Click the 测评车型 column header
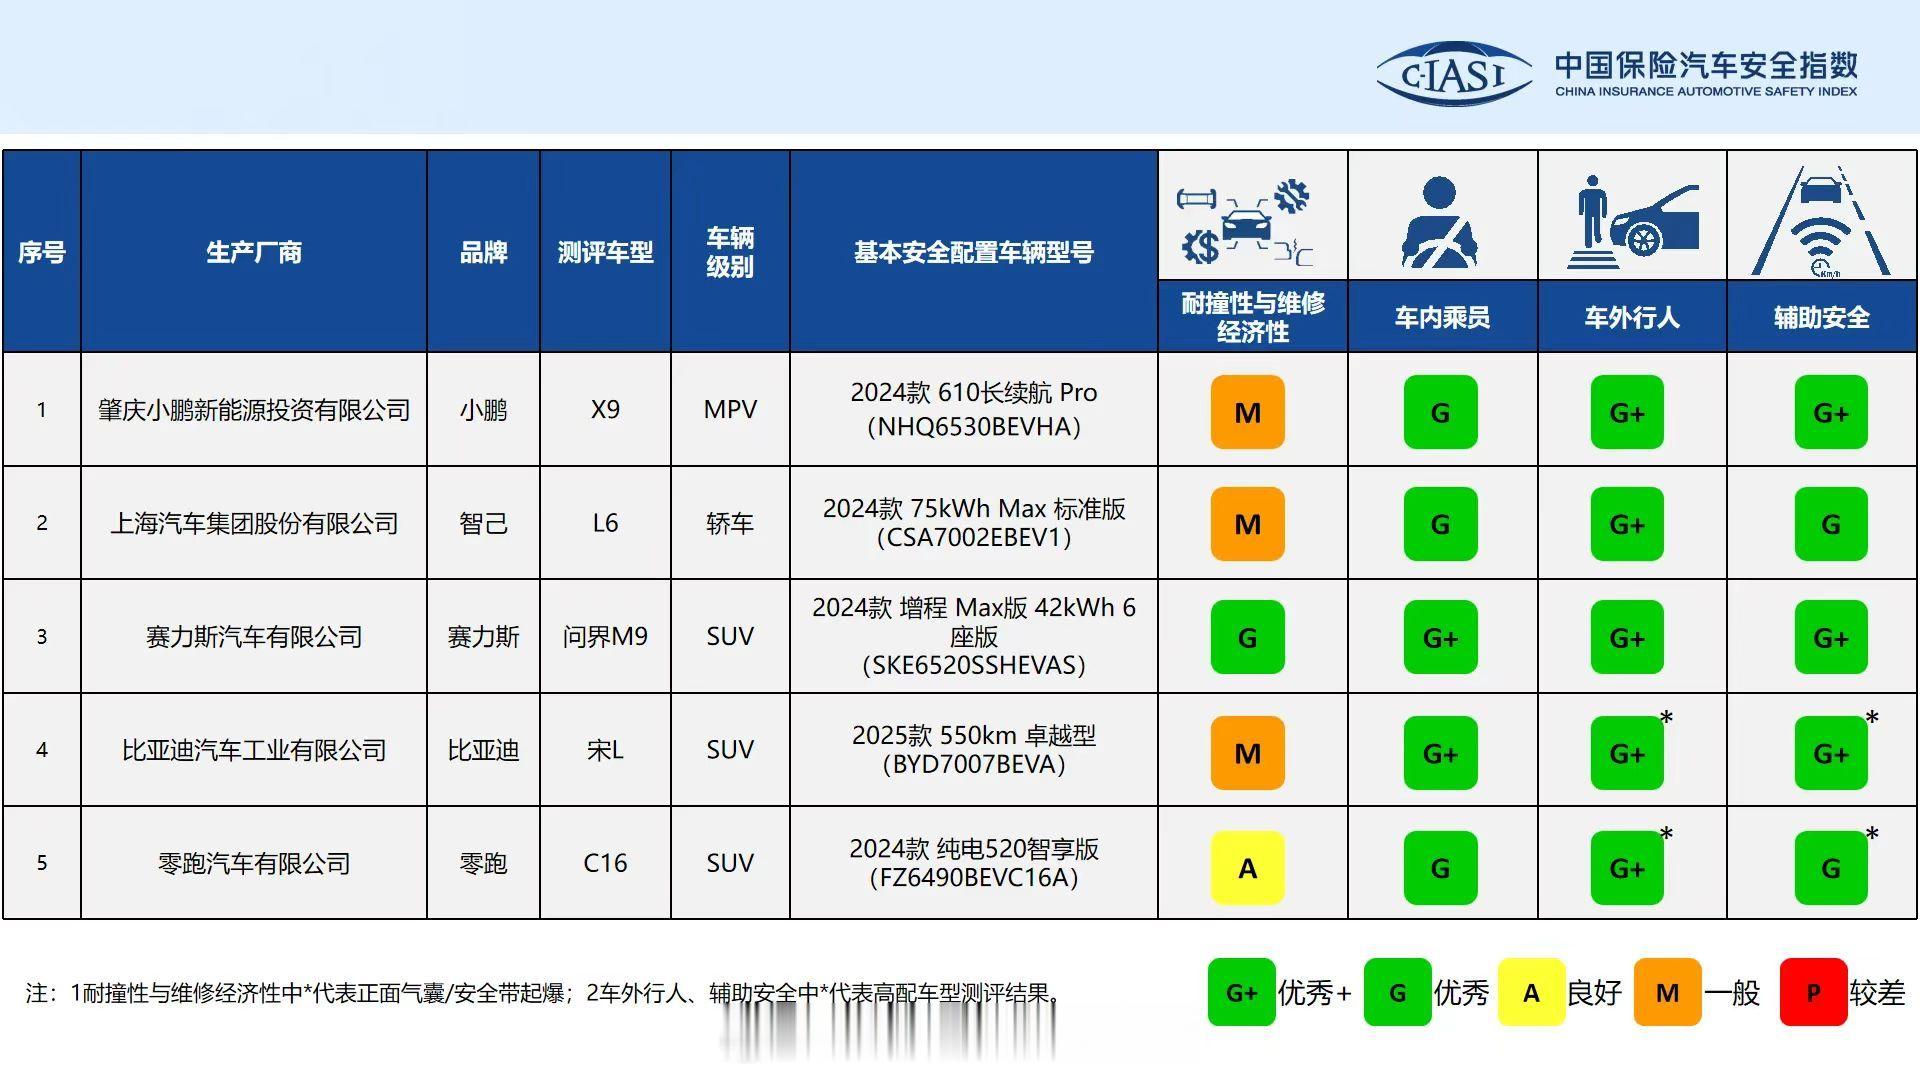Screen dimensions: 1920x1080 (x=605, y=252)
